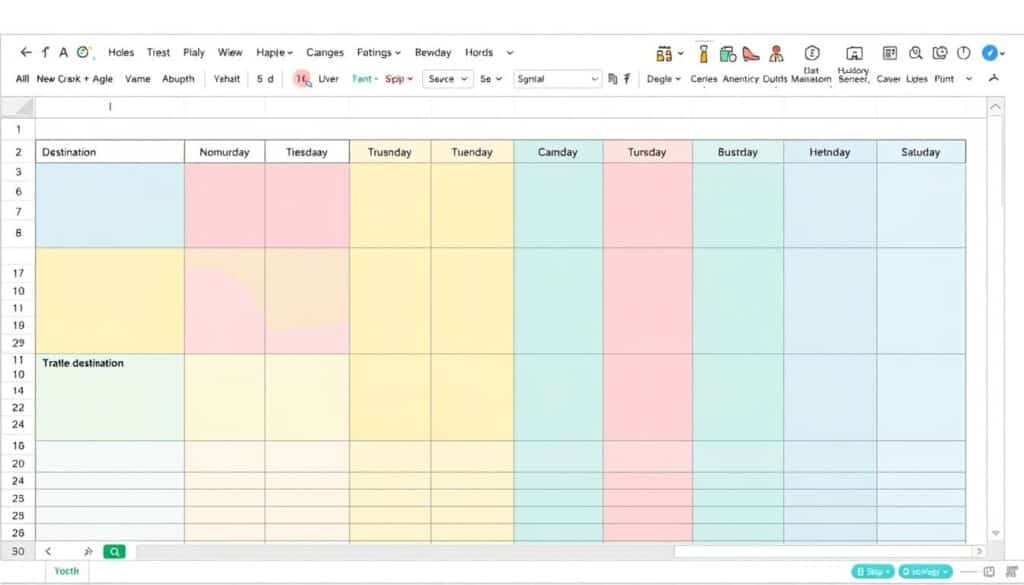Select the Tratte destination cell
Viewport: 1024px width, 585px height.
(x=110, y=397)
